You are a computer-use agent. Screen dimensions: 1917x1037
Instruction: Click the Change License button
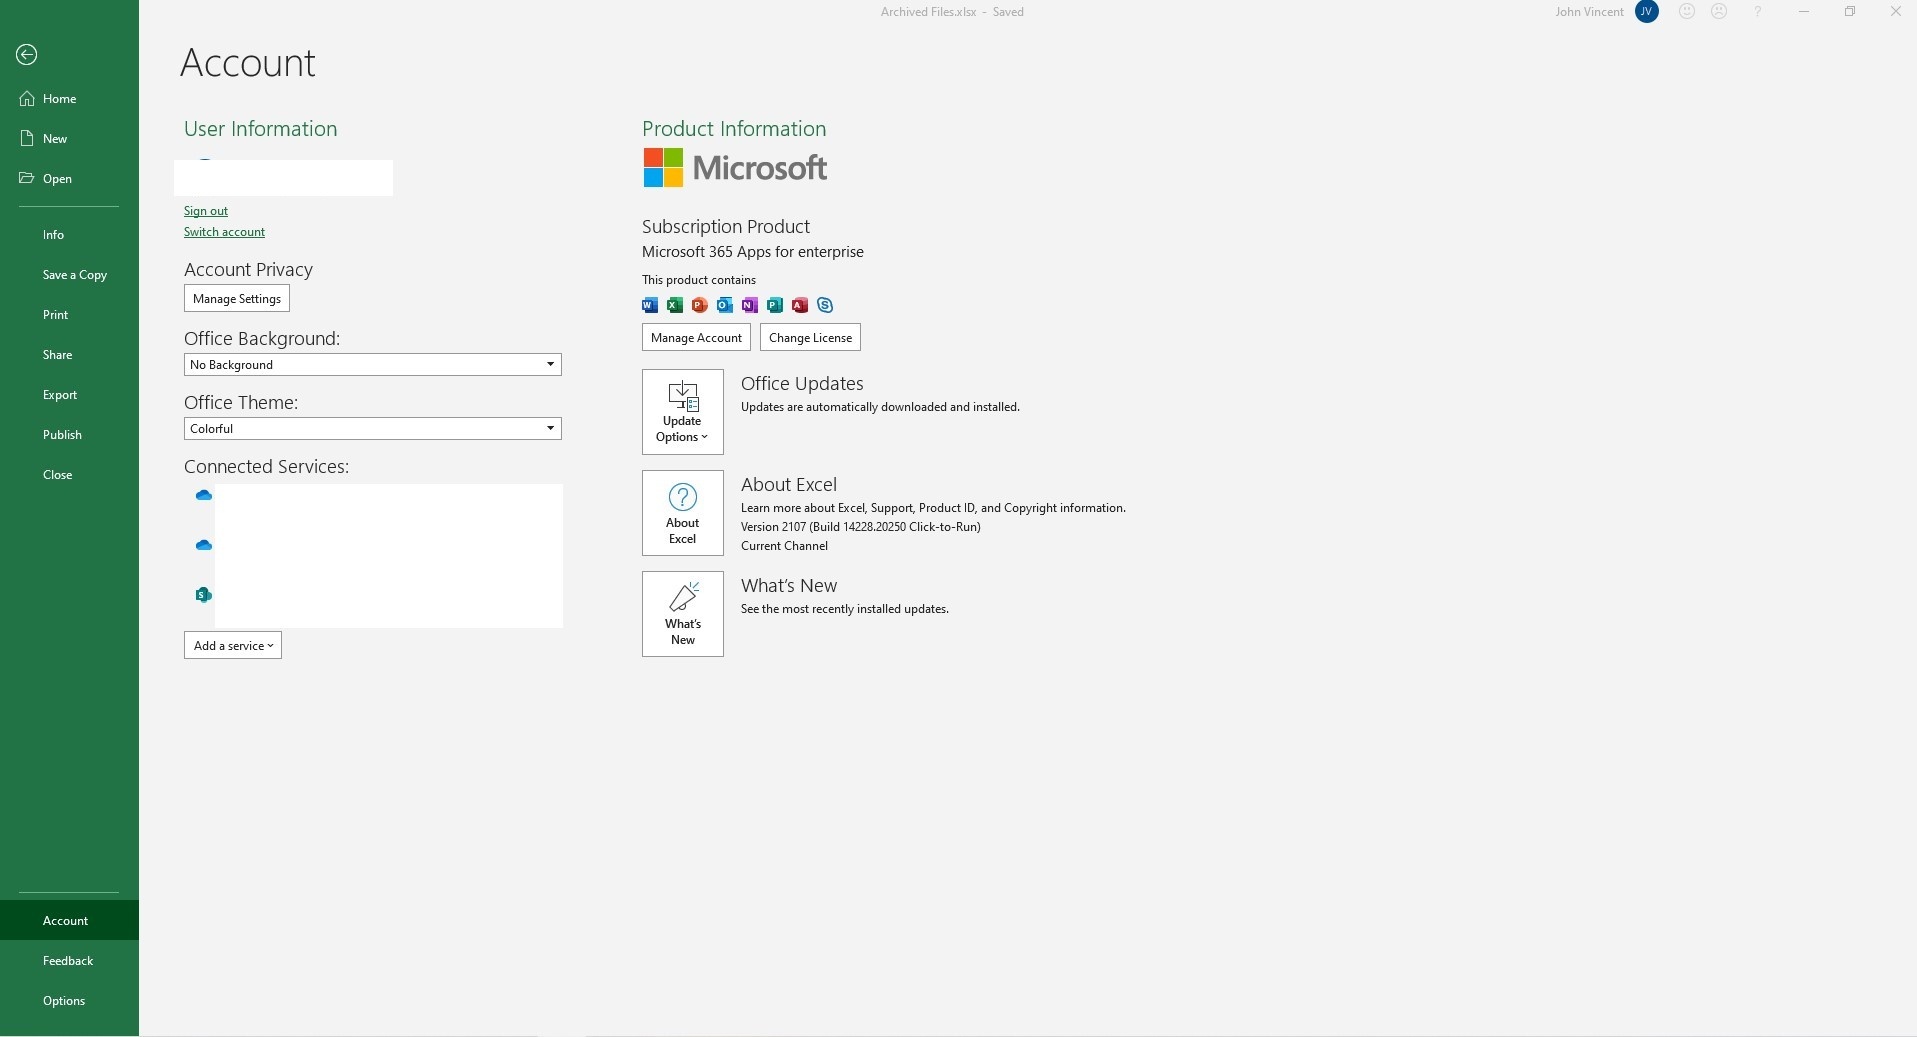810,338
